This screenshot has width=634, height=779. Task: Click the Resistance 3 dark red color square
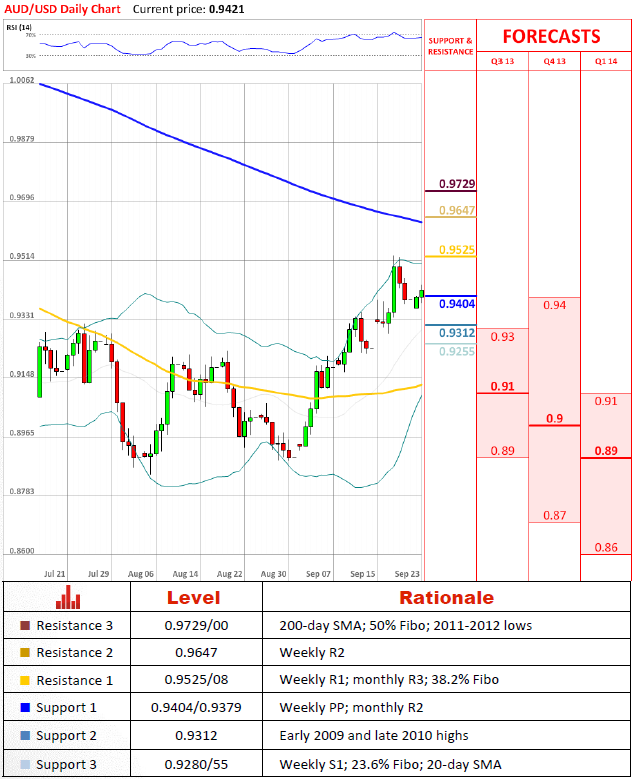point(24,626)
